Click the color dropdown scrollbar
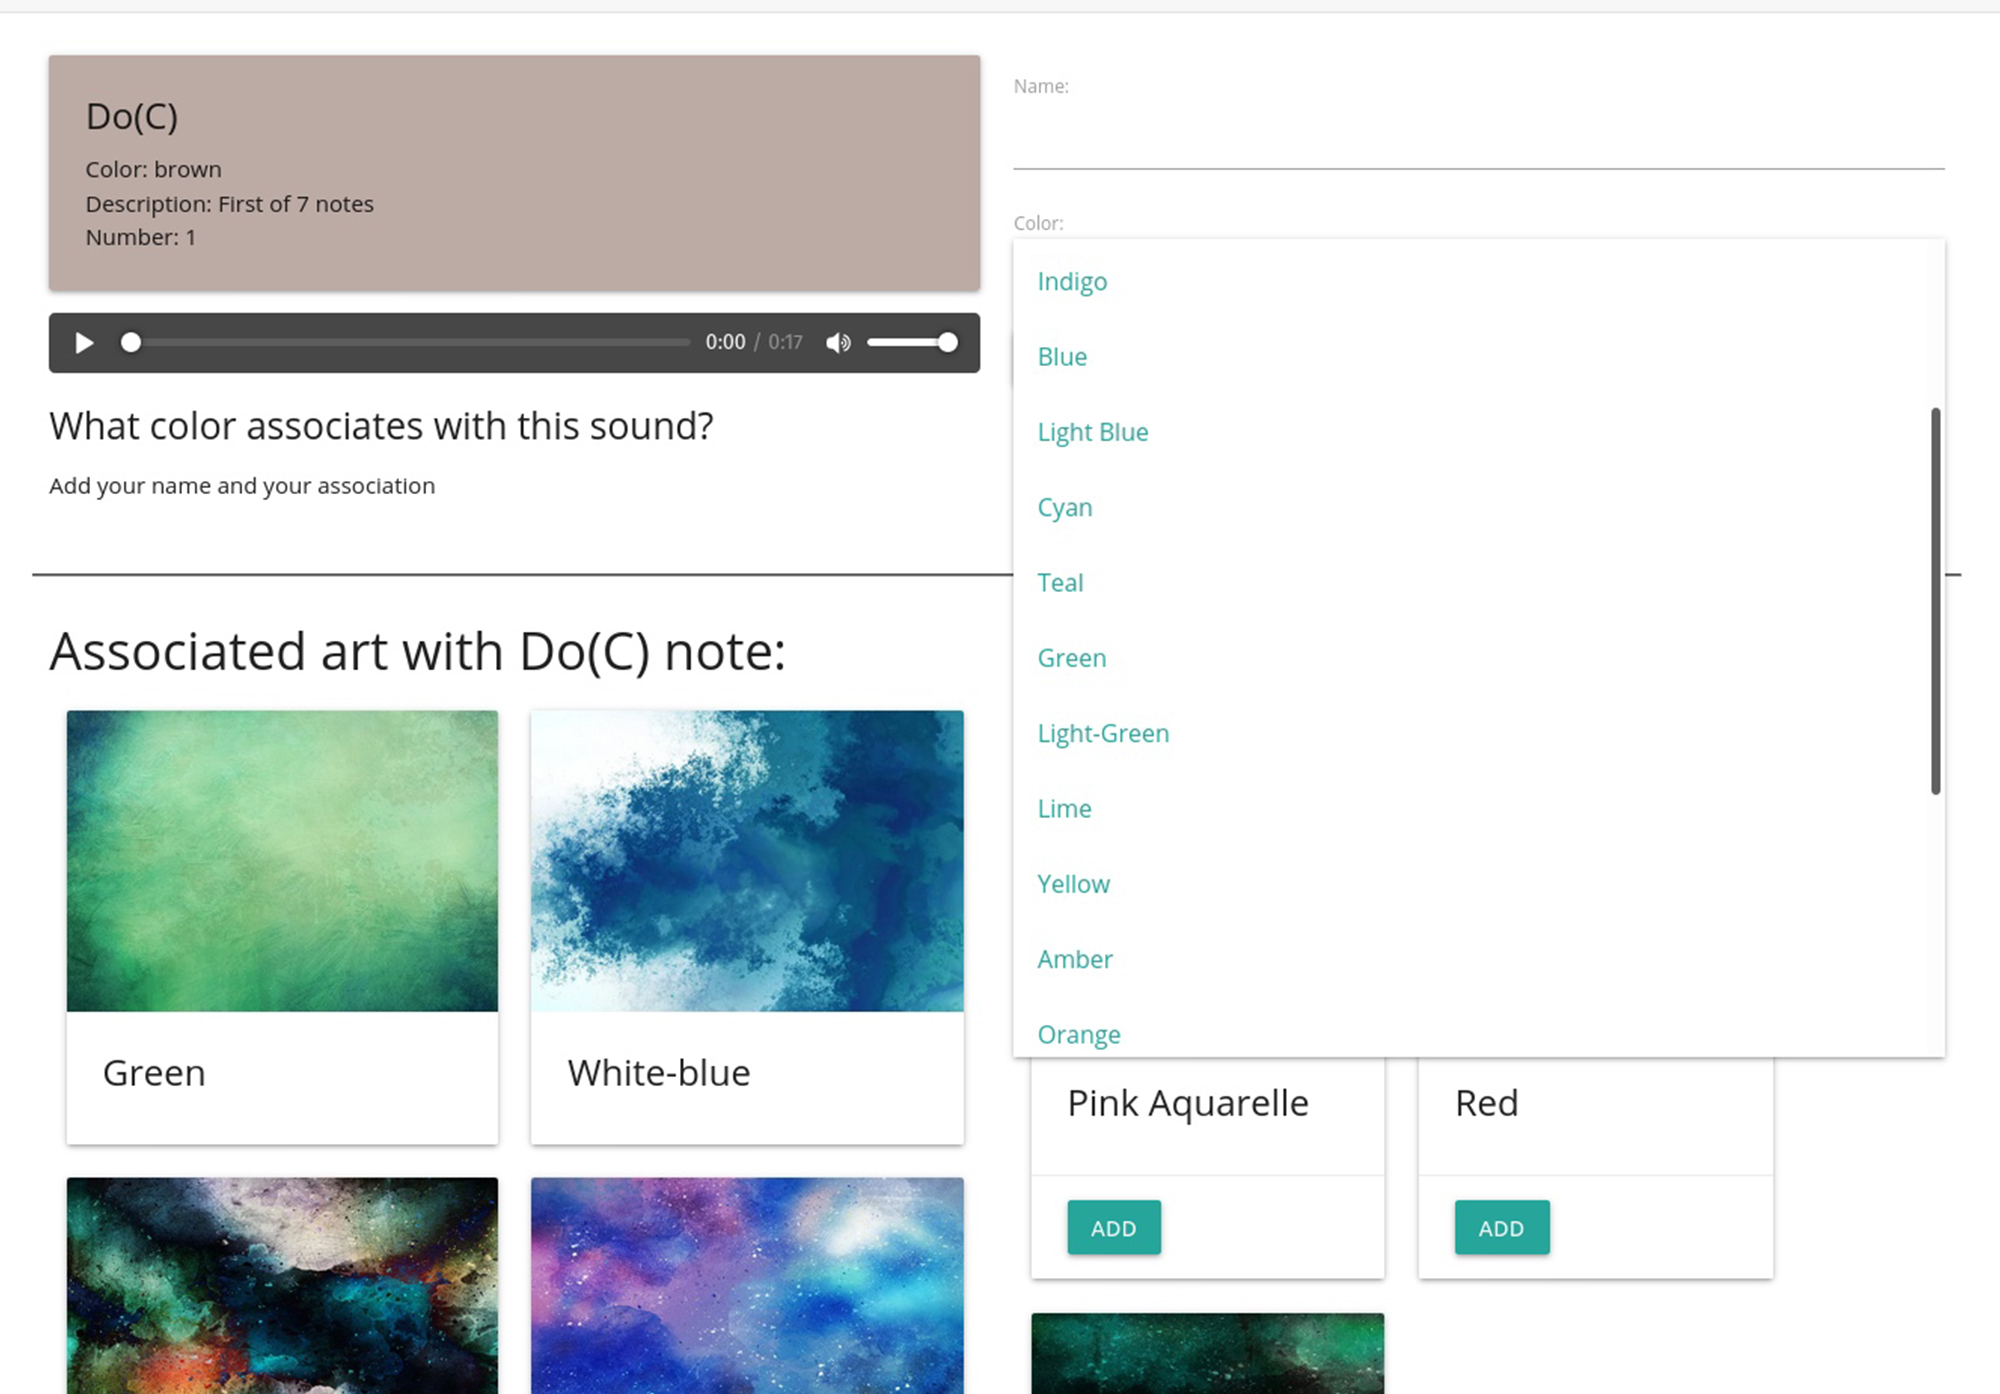 (x=1936, y=601)
